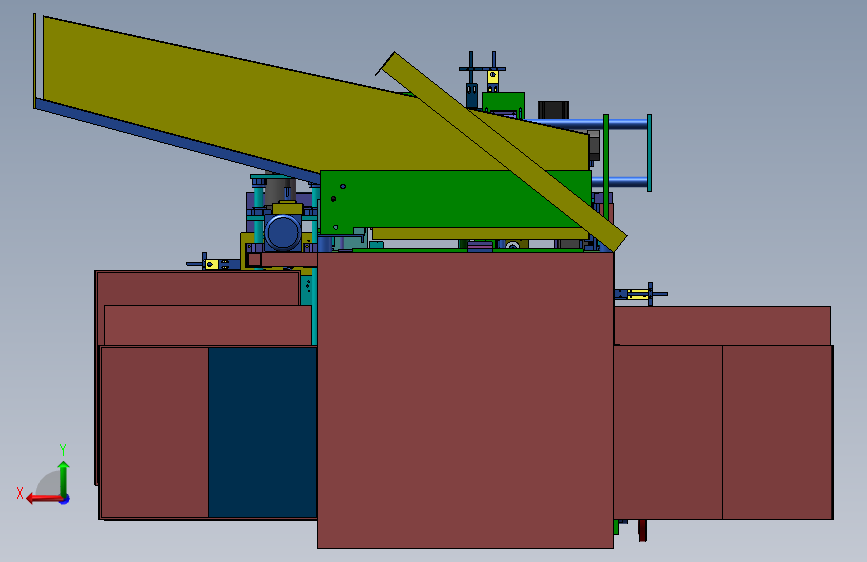Select the black motor block at the top
Image resolution: width=867 pixels, height=562 pixels.
click(553, 110)
